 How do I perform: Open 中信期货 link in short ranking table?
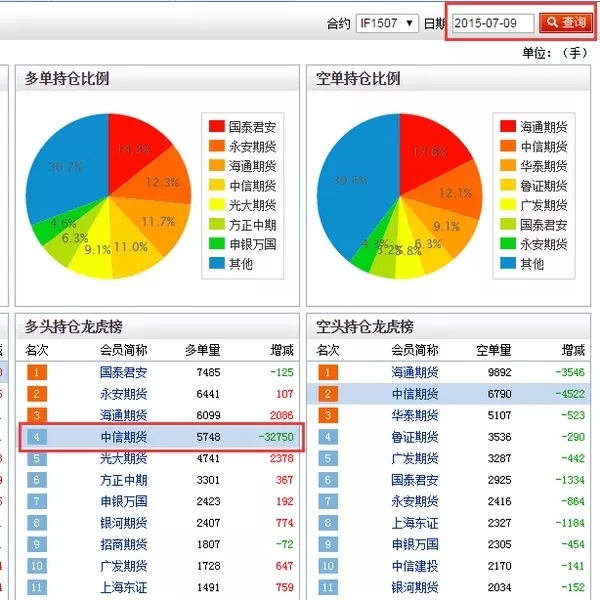tap(415, 394)
